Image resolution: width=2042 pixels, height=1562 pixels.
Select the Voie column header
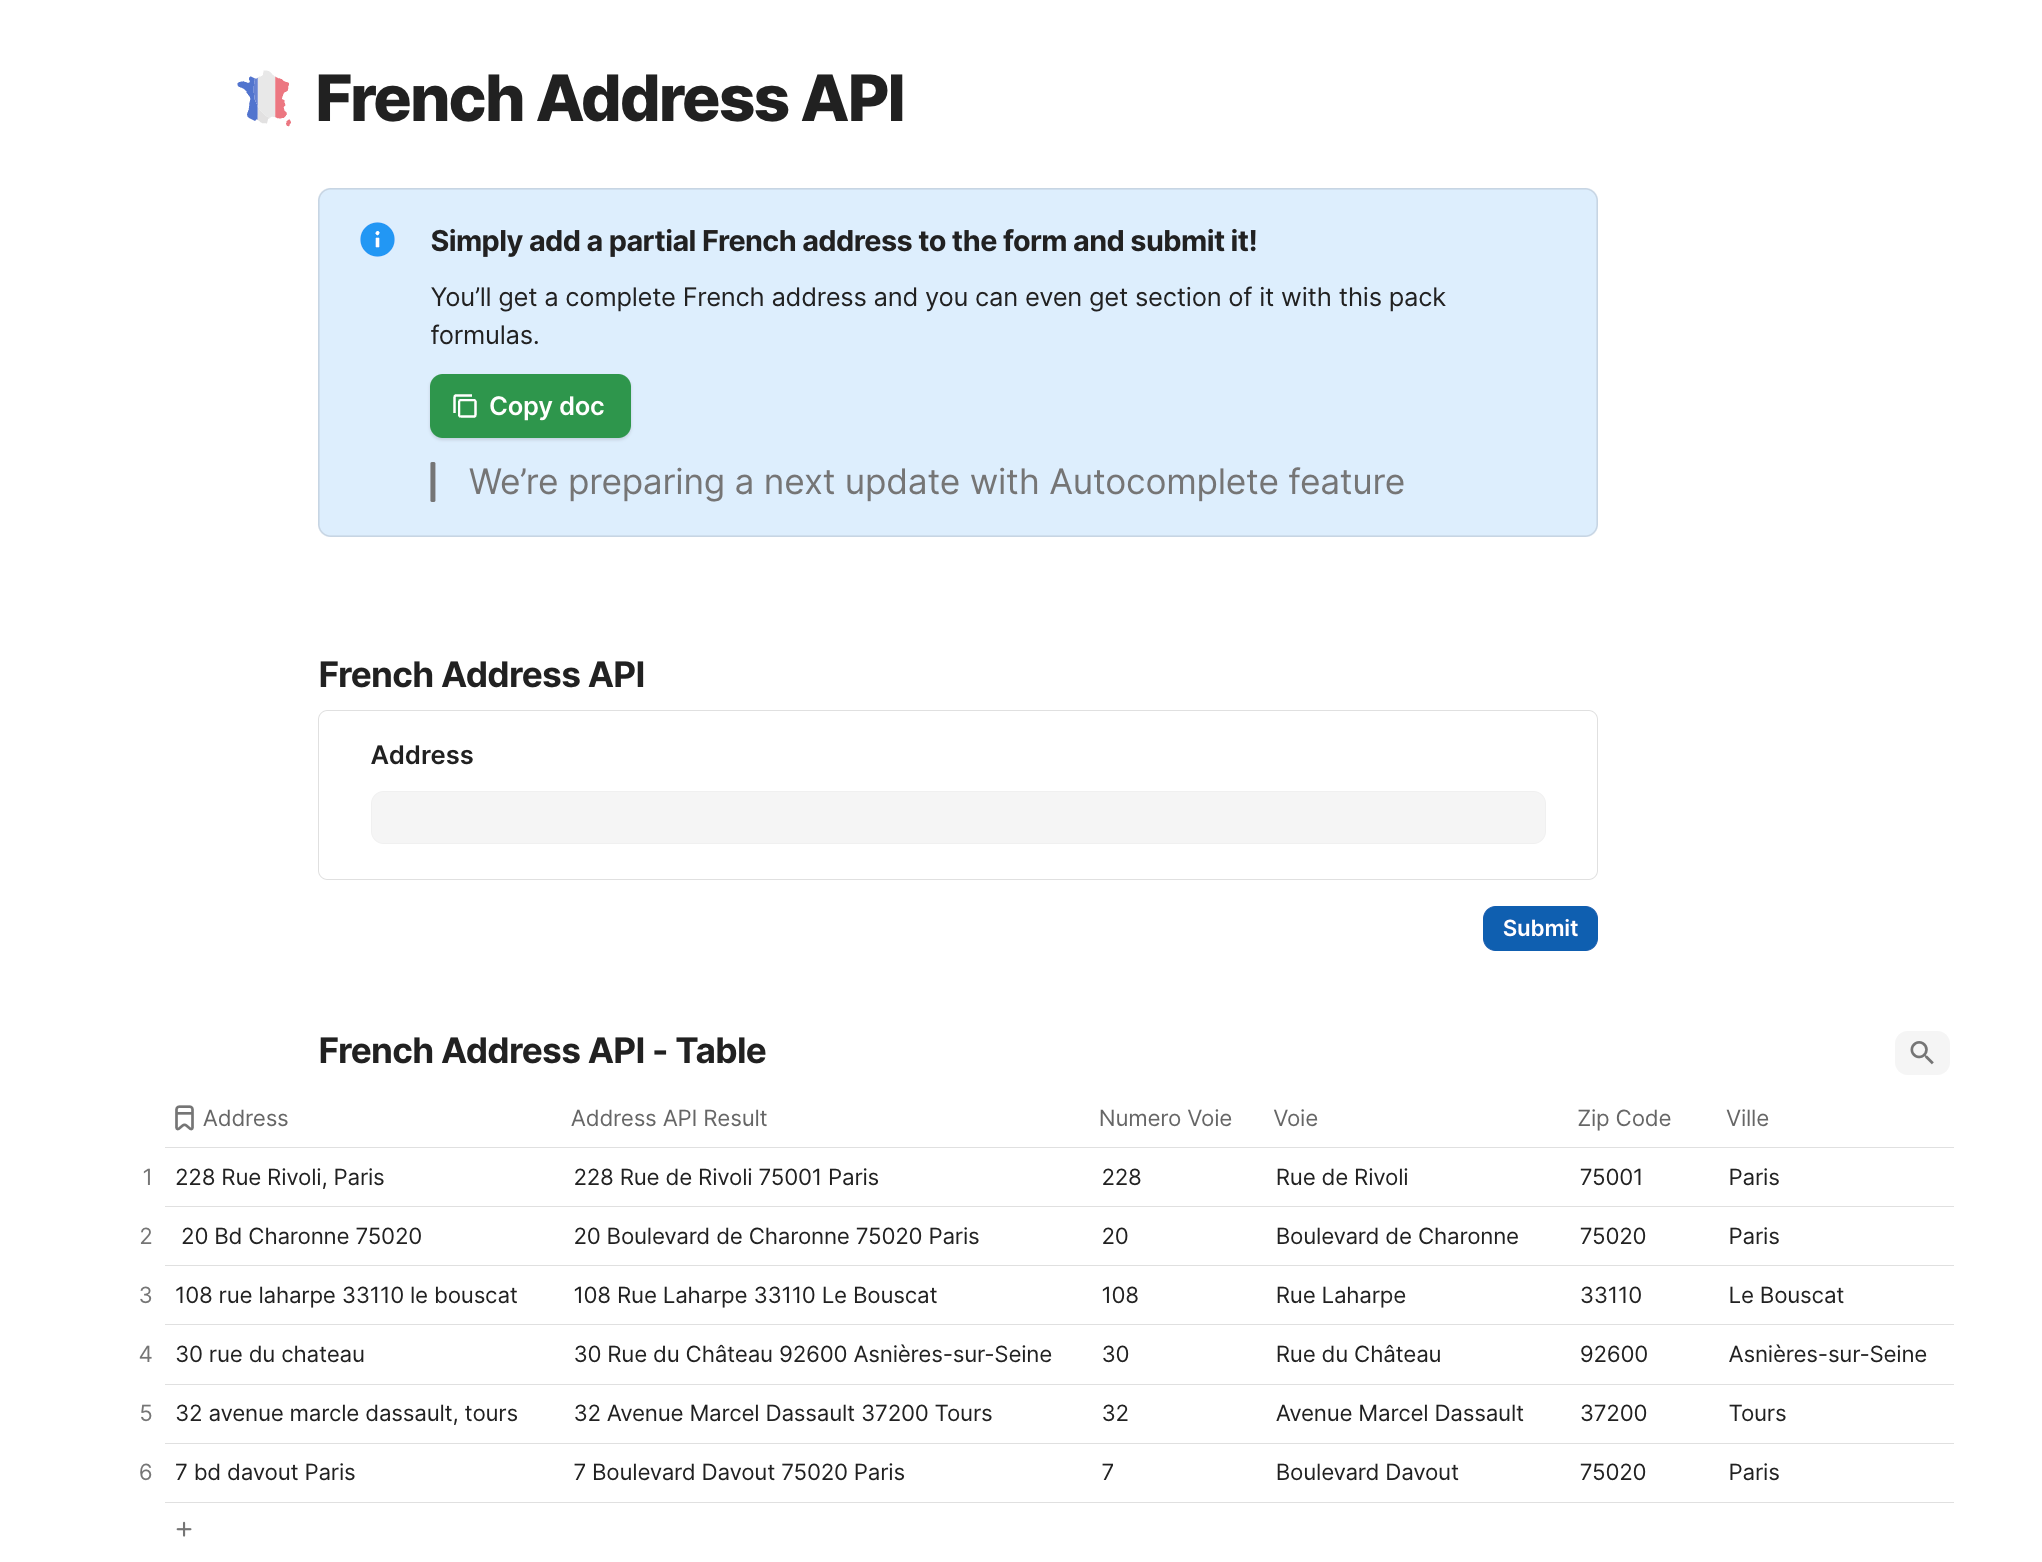tap(1295, 1118)
